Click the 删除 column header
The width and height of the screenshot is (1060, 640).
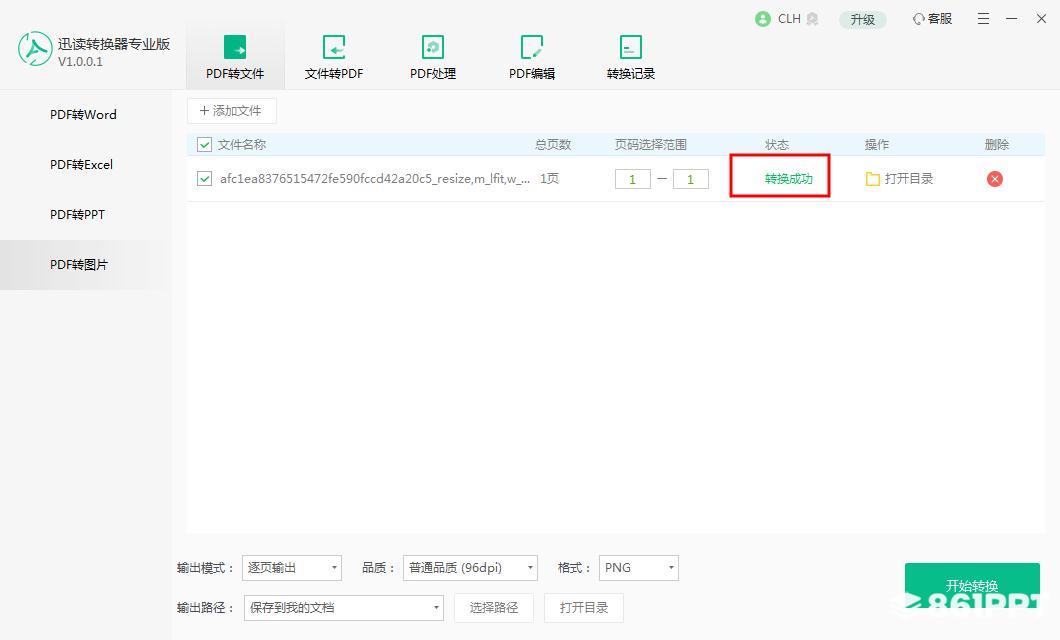click(x=996, y=145)
